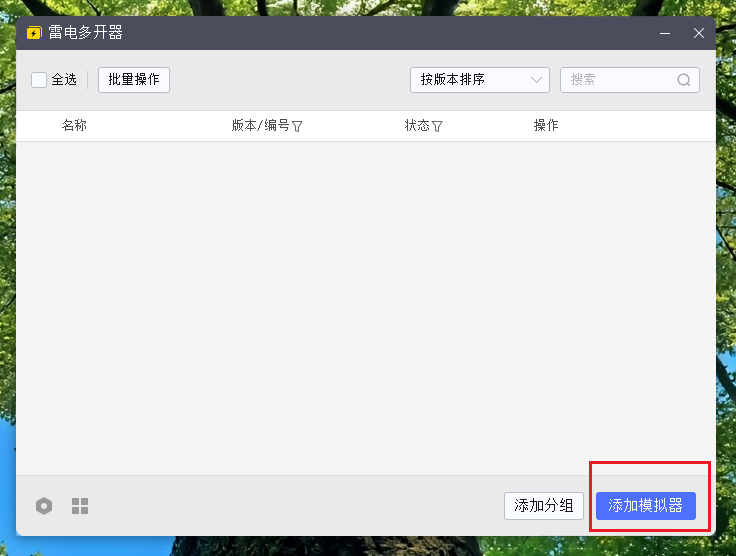Click the 版本/编号 column header text
The height and width of the screenshot is (556, 736).
coord(261,125)
